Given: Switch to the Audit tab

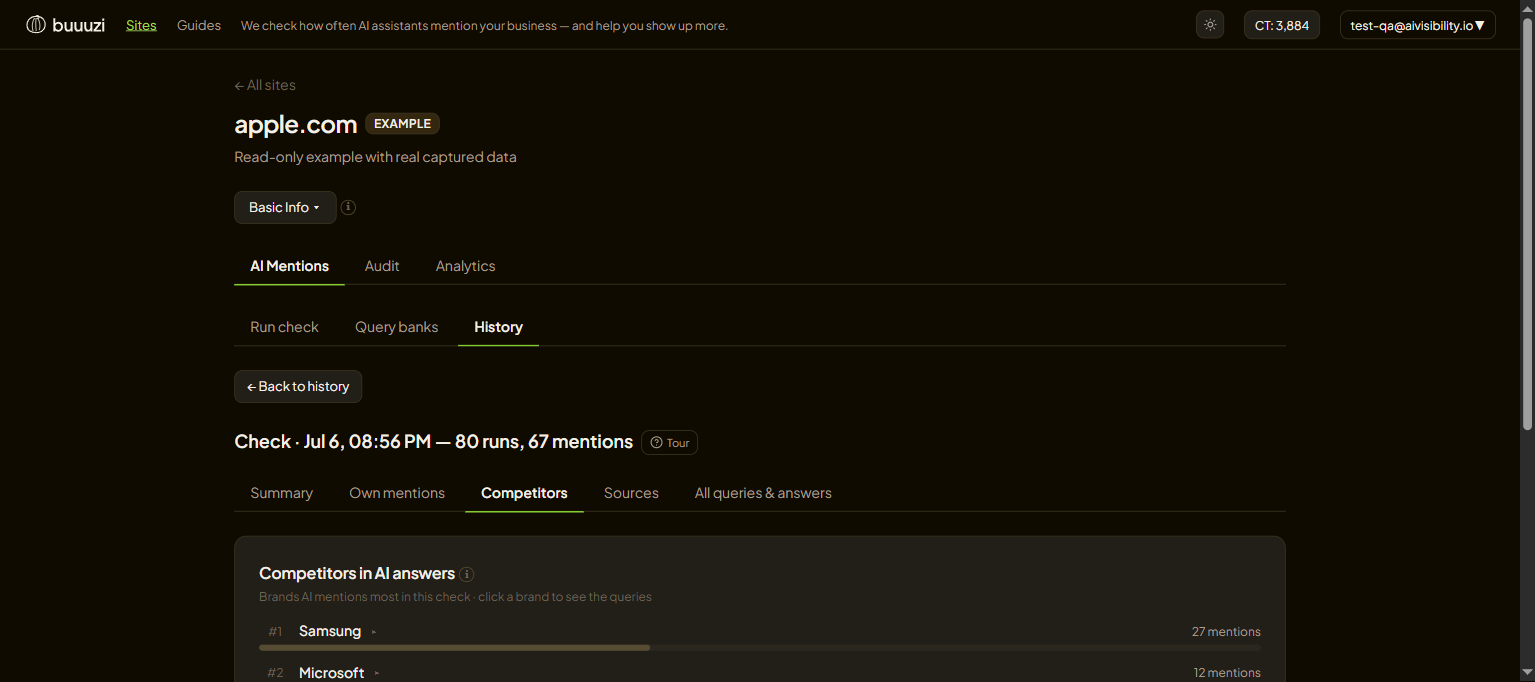Looking at the screenshot, I should [x=382, y=266].
